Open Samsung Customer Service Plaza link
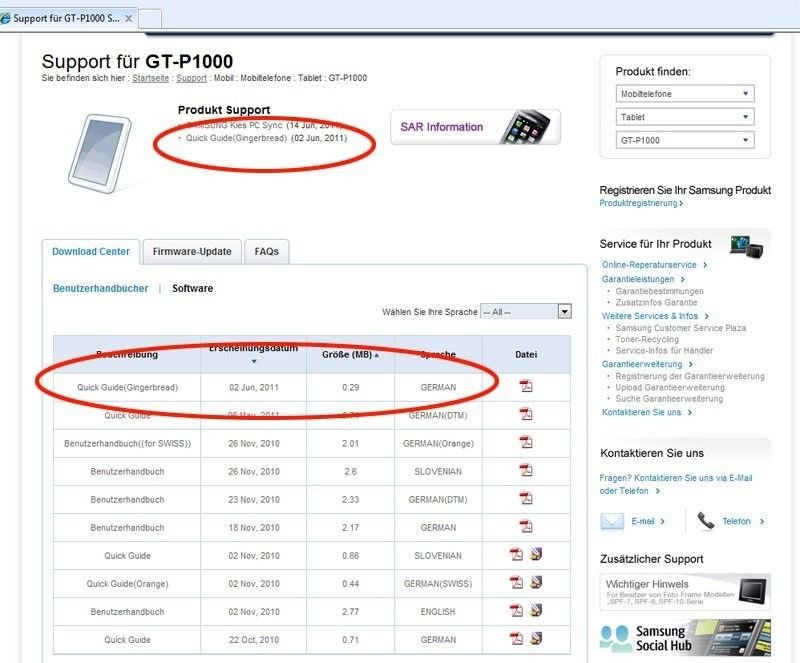Screen dimensions: 800x663 [681, 328]
